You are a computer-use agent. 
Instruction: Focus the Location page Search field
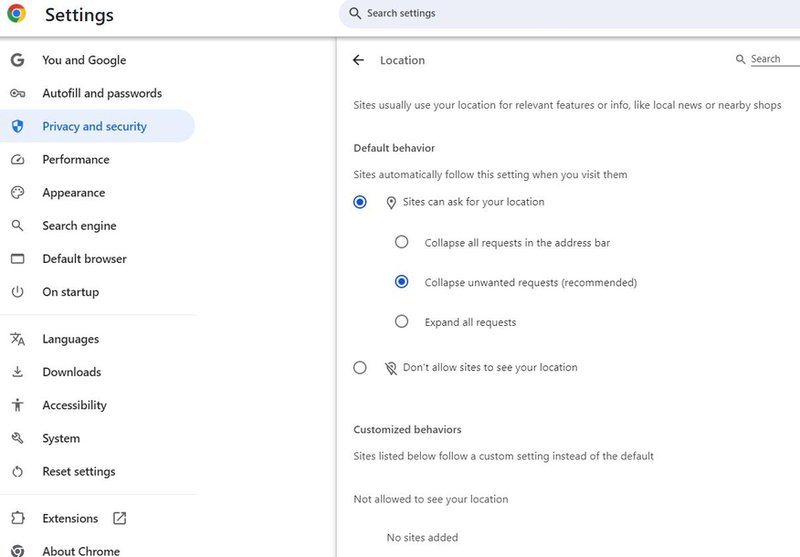[775, 59]
